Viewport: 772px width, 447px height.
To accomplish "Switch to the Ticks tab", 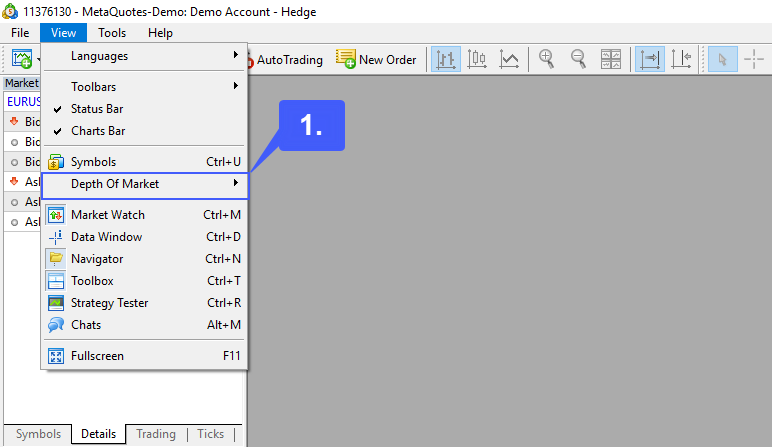I will tap(211, 434).
